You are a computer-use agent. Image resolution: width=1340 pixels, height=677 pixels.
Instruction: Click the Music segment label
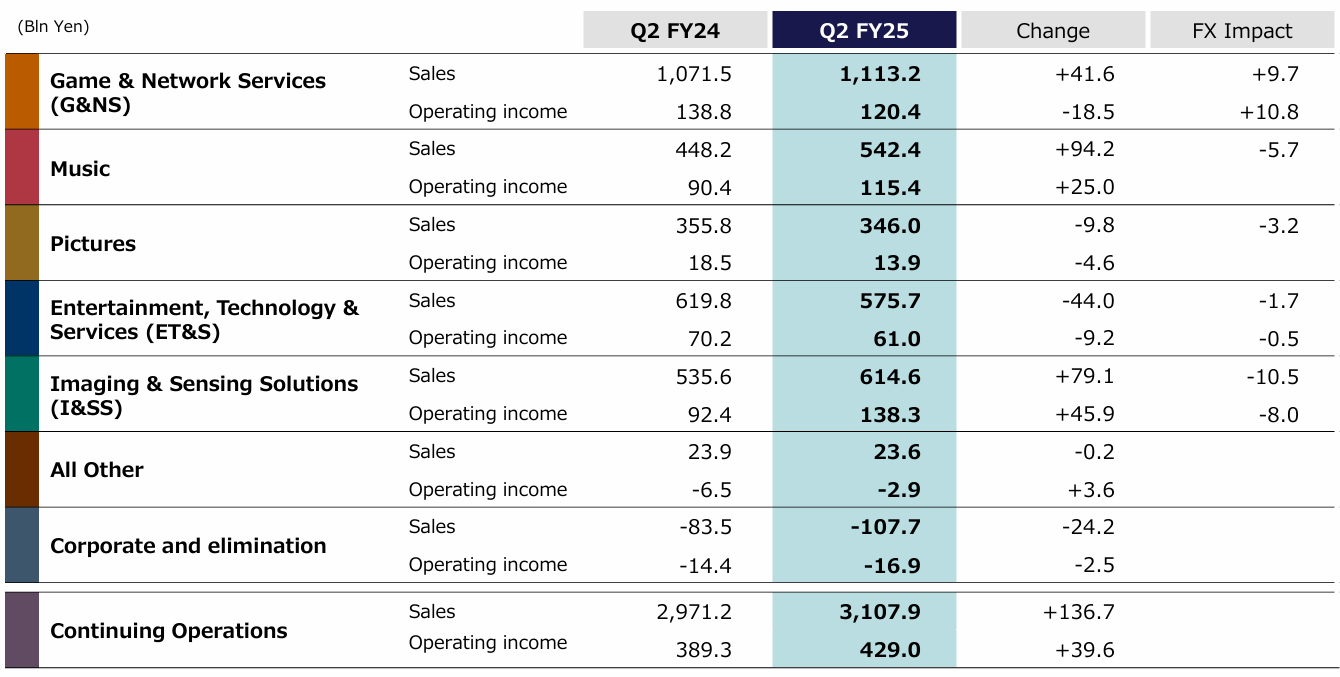pos(80,169)
